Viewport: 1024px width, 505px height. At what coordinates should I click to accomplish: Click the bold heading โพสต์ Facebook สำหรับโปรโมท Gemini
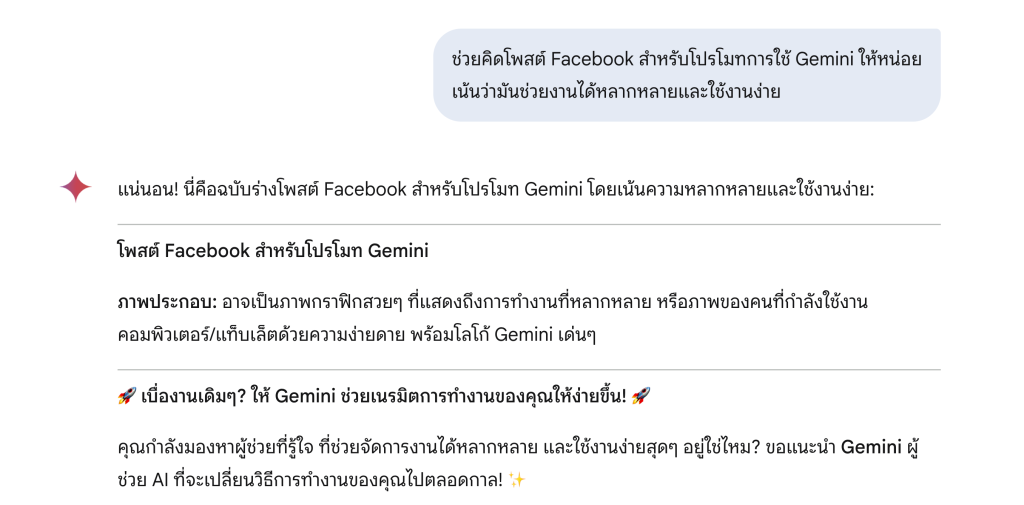pos(273,250)
